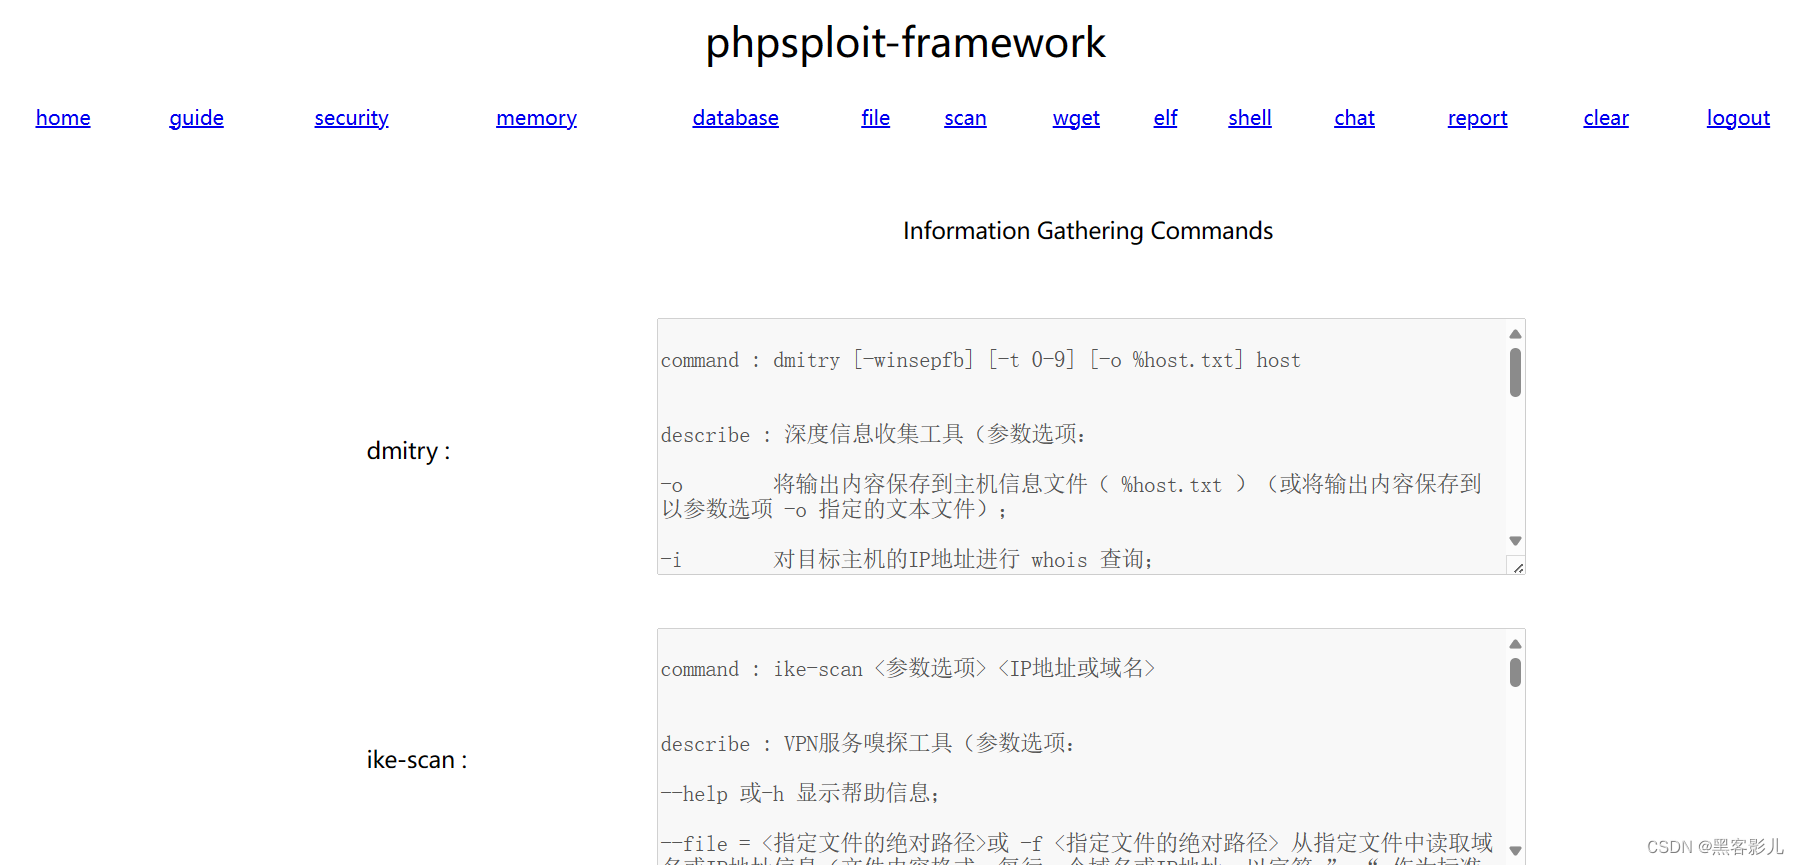Click the clear link
1799x865 pixels.
tap(1606, 118)
